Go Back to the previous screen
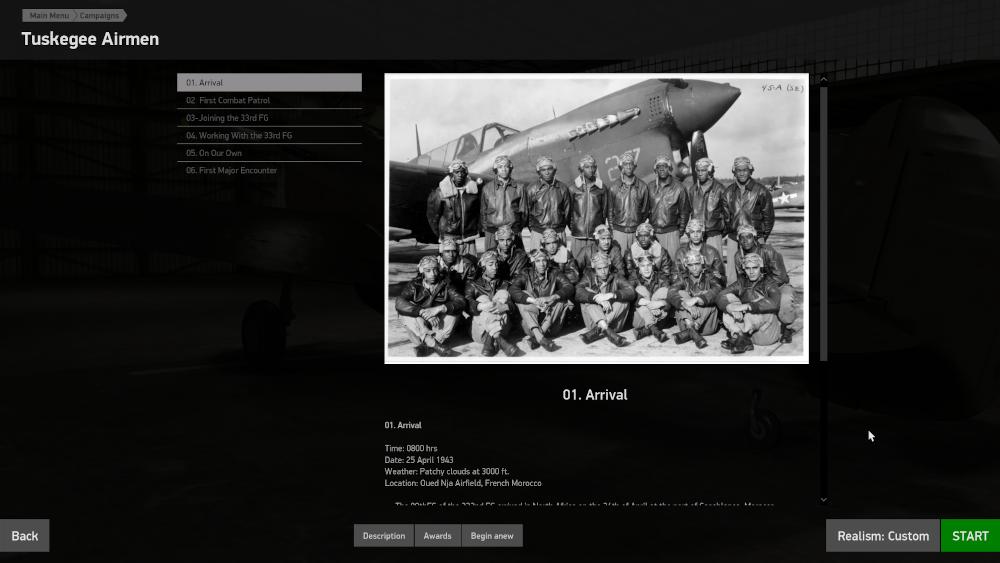This screenshot has height=563, width=1000. point(25,536)
